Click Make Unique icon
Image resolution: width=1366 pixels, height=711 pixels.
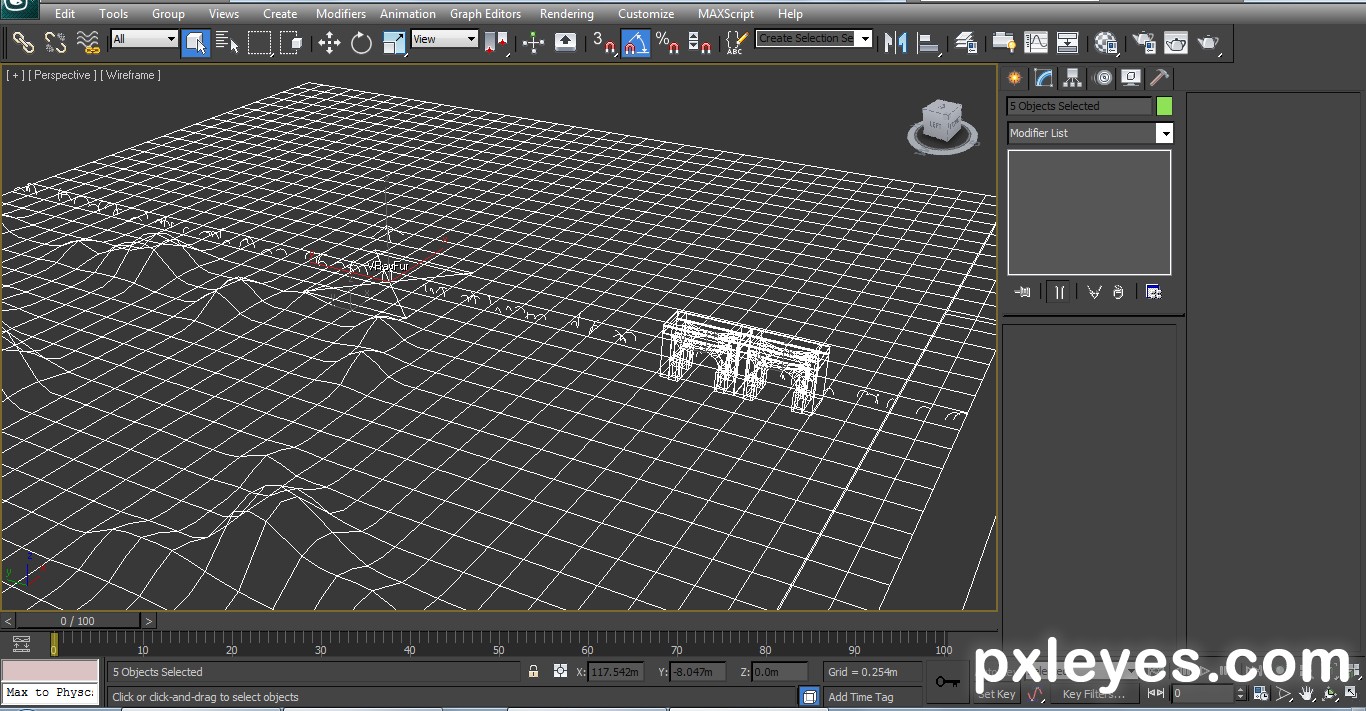[1094, 292]
